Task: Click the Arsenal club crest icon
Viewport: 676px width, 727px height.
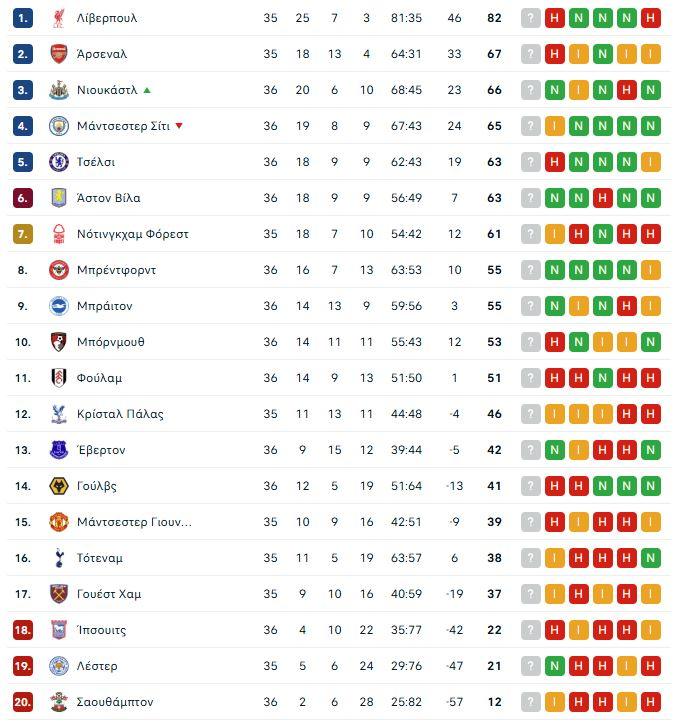Action: pyautogui.click(x=59, y=54)
